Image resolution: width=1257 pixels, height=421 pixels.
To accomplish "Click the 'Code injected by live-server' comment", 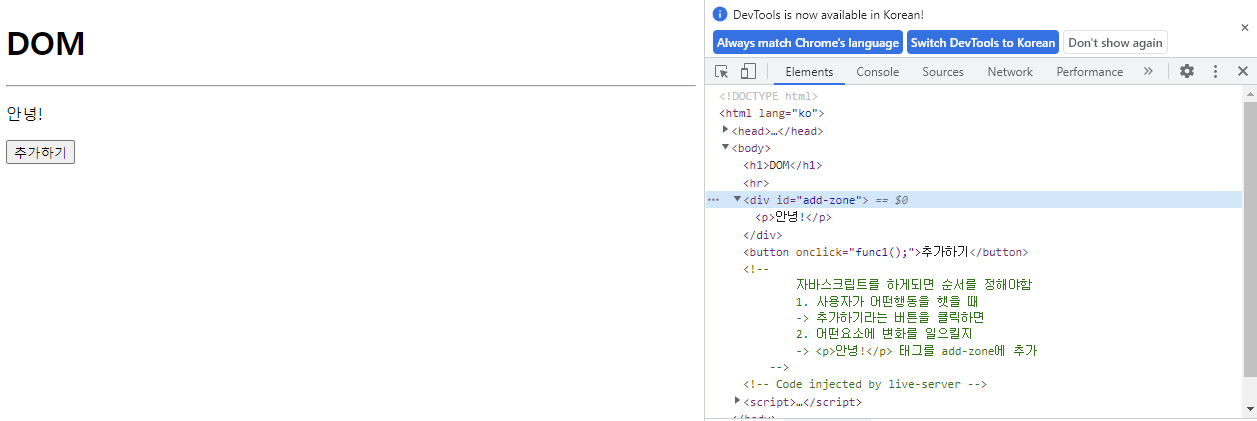I will pos(865,384).
